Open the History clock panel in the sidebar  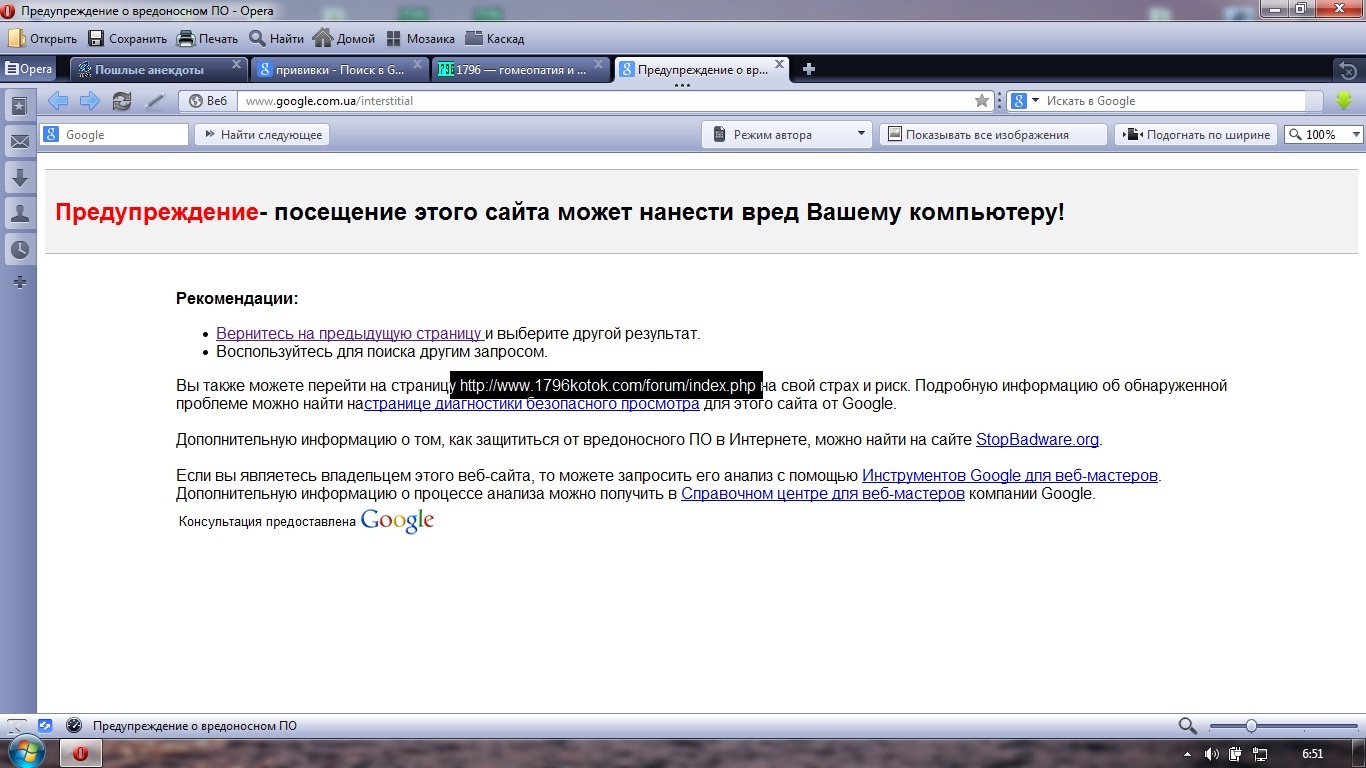pyautogui.click(x=19, y=249)
